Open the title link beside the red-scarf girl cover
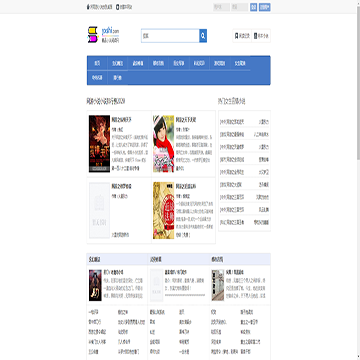The height and width of the screenshot is (360, 360). tap(186, 119)
